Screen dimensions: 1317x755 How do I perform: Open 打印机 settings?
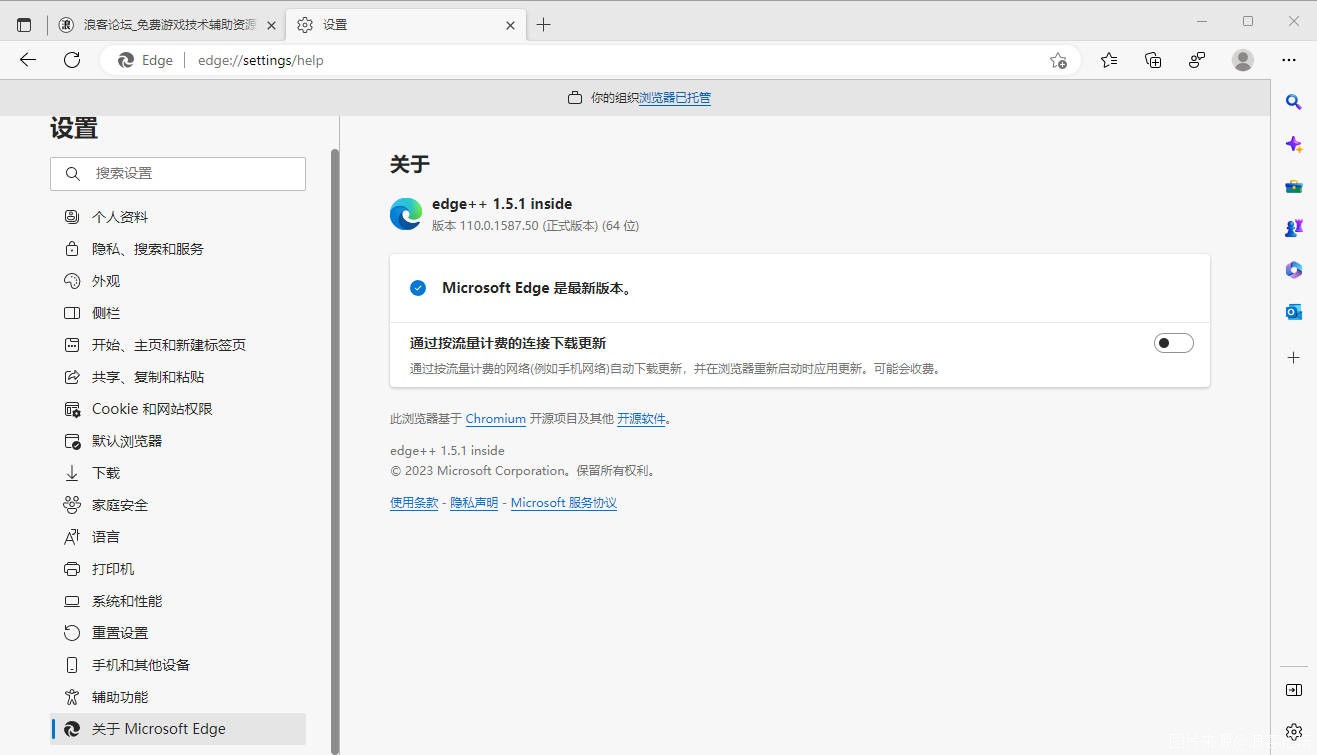(178, 569)
